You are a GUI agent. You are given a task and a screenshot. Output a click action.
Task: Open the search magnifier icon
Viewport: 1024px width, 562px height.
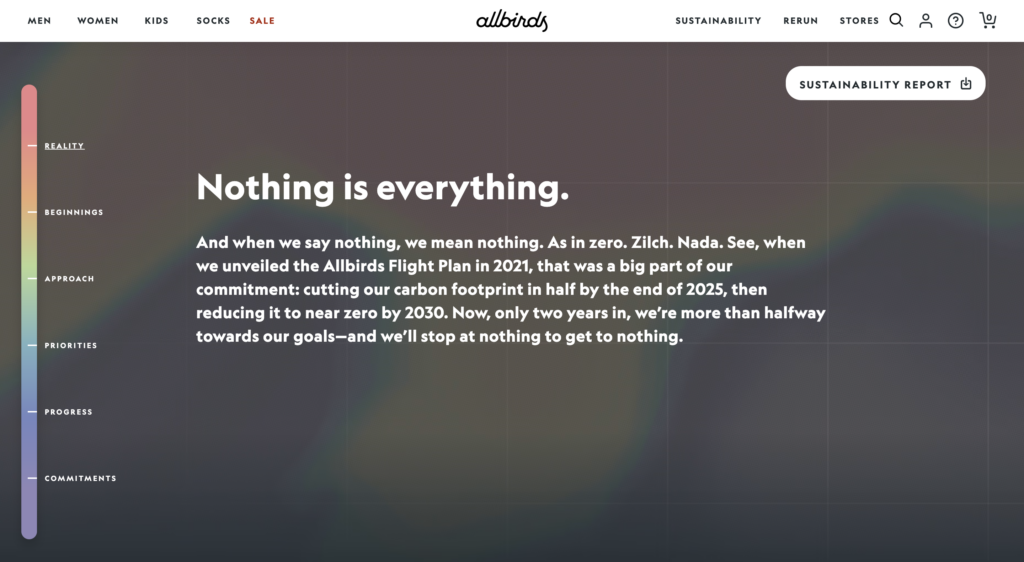(896, 20)
